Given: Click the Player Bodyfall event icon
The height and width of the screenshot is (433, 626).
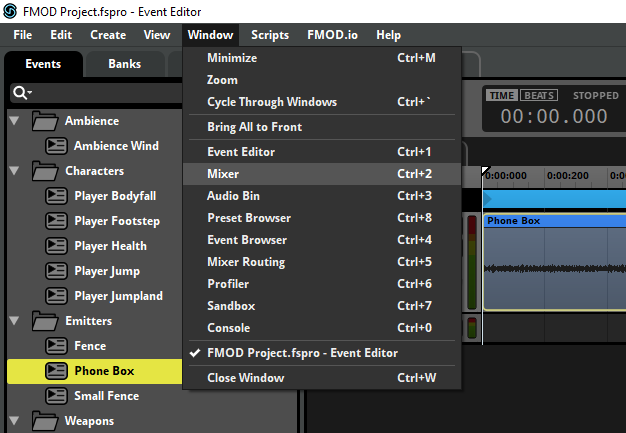Looking at the screenshot, I should [56, 196].
